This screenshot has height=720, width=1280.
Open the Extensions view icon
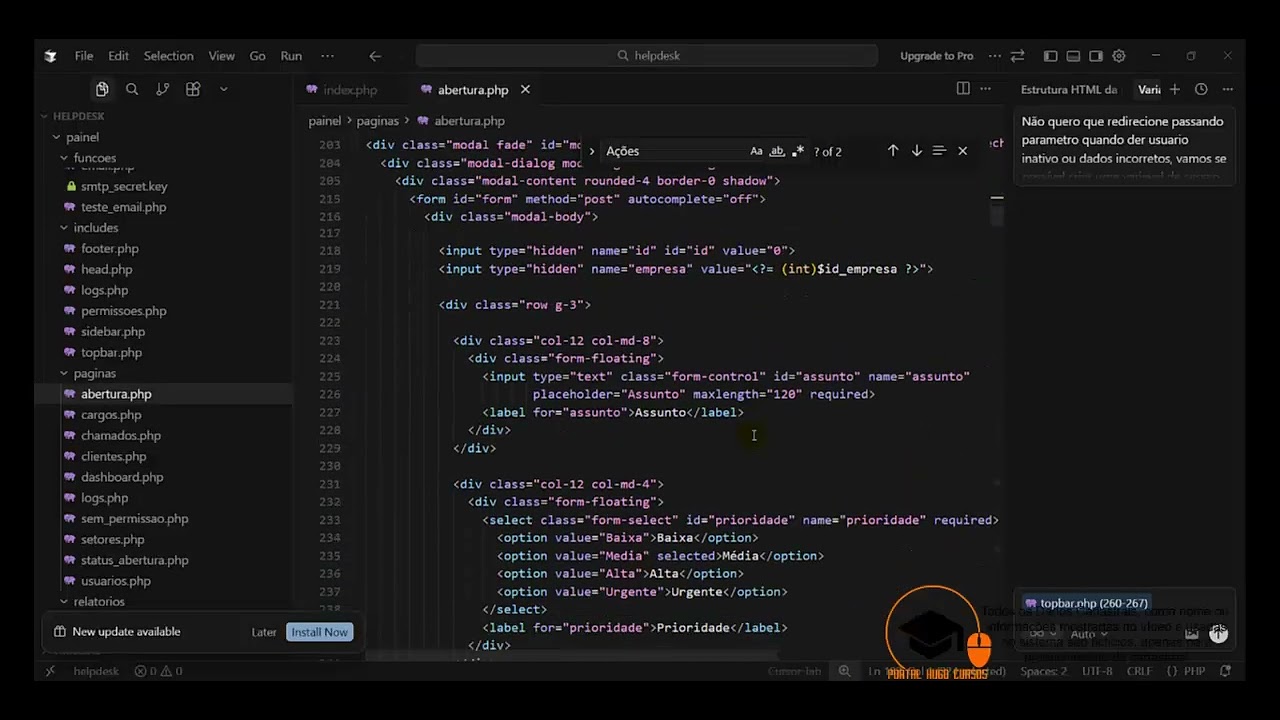[x=193, y=90]
